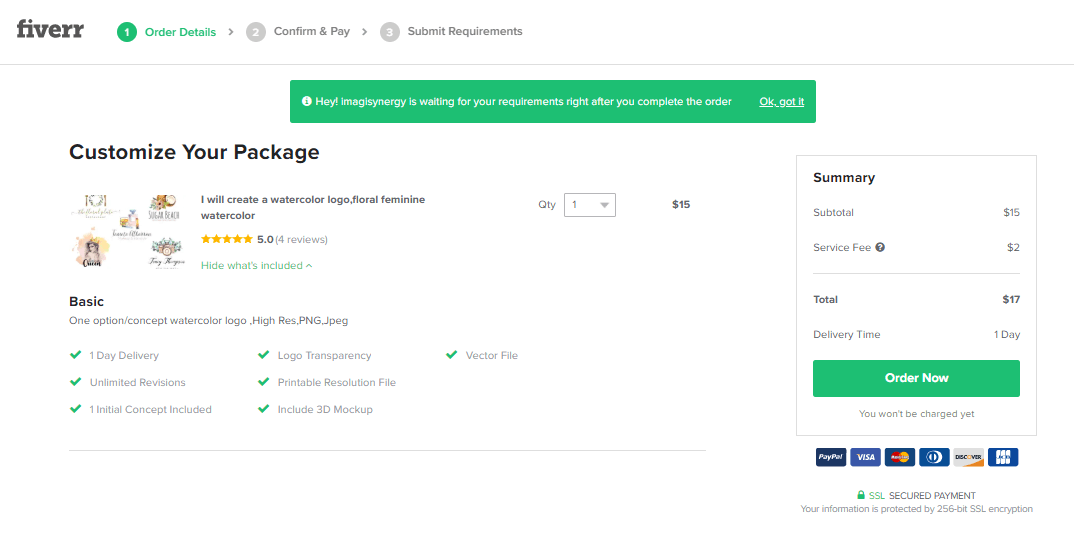Click the gig logo samples thumbnail
1074x560 pixels.
click(x=128, y=231)
